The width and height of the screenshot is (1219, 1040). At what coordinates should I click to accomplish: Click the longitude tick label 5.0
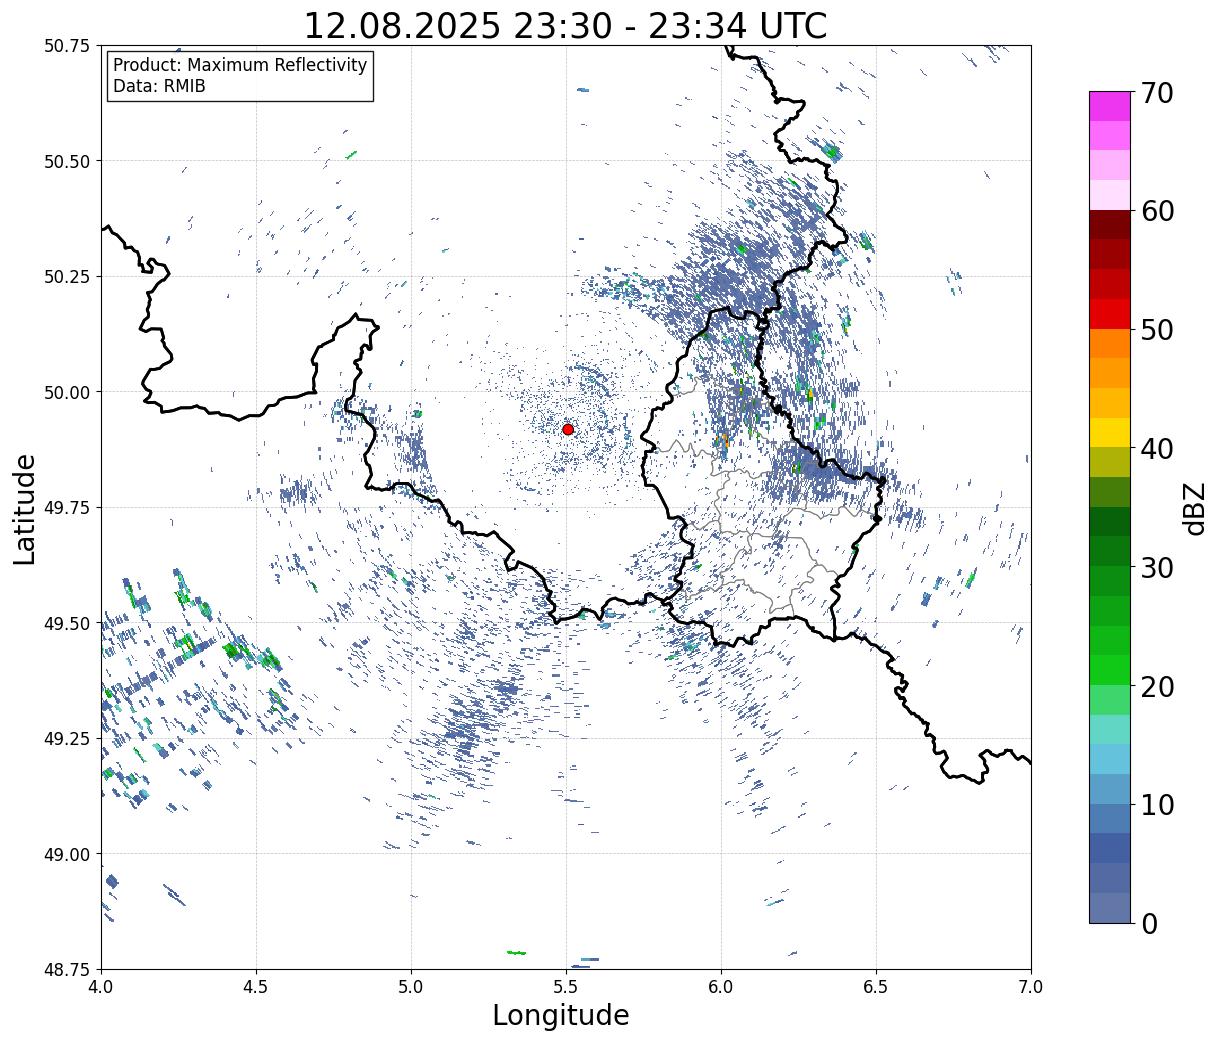(411, 987)
